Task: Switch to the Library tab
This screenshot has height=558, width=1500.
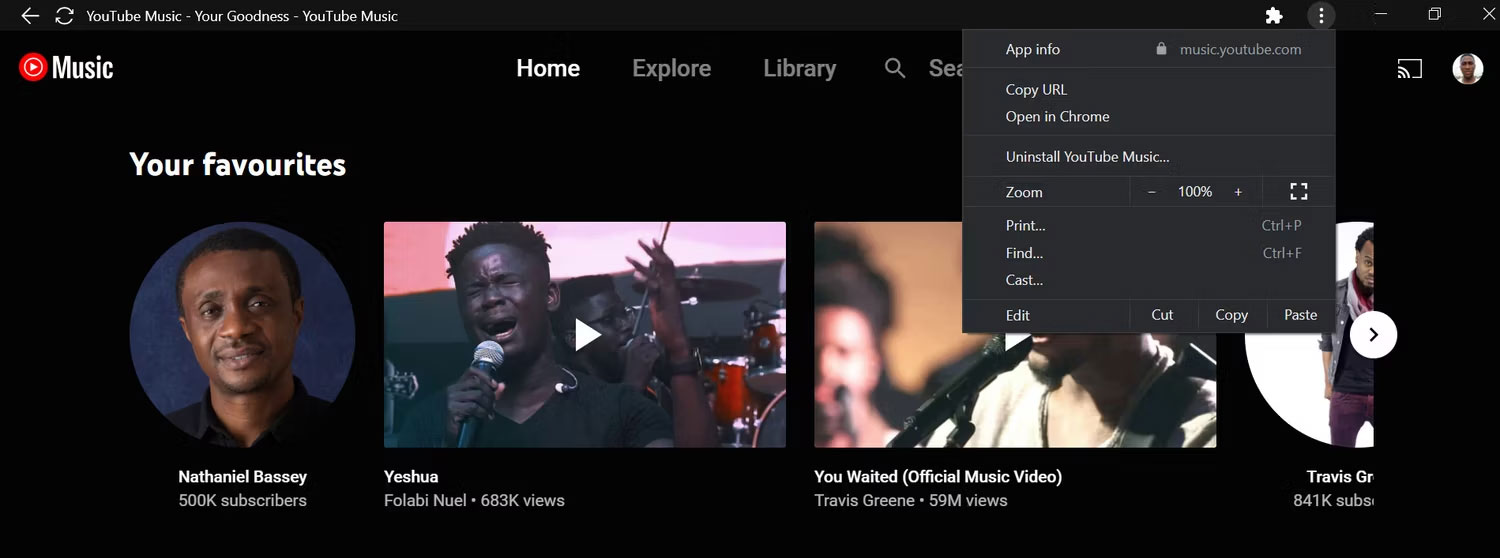Action: point(800,68)
